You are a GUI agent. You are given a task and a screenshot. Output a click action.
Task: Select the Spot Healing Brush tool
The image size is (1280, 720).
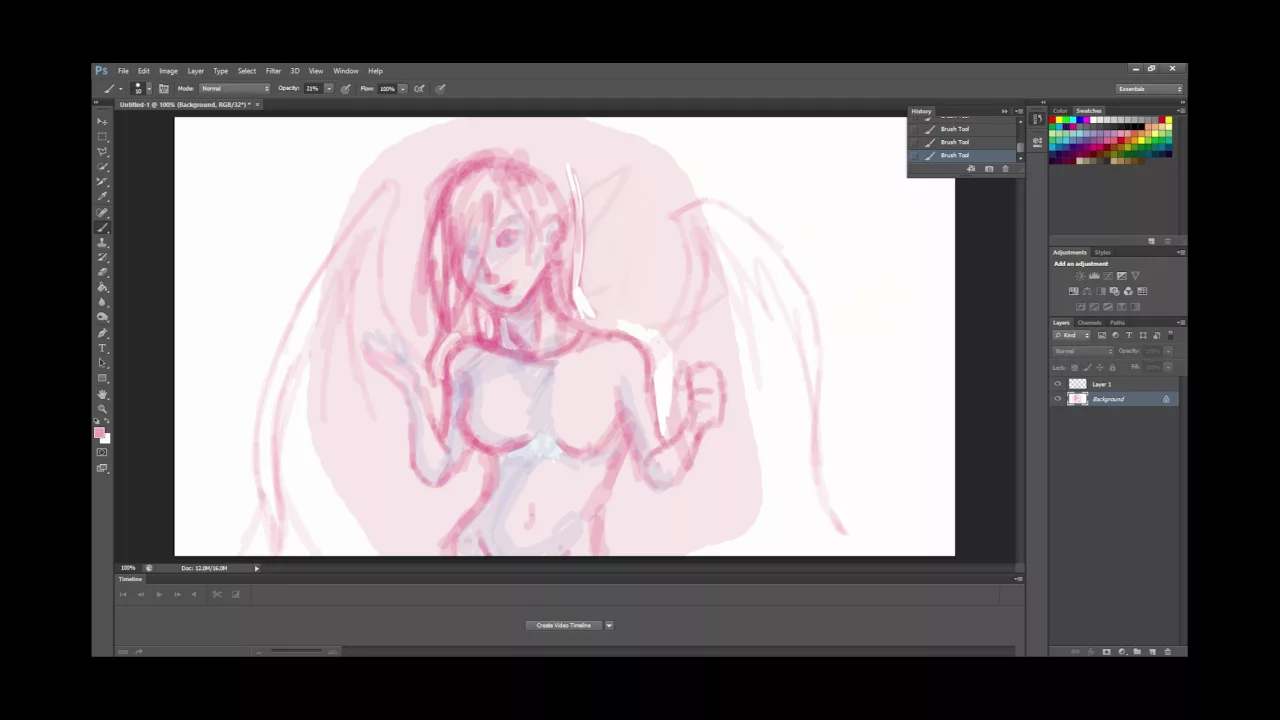pyautogui.click(x=102, y=212)
